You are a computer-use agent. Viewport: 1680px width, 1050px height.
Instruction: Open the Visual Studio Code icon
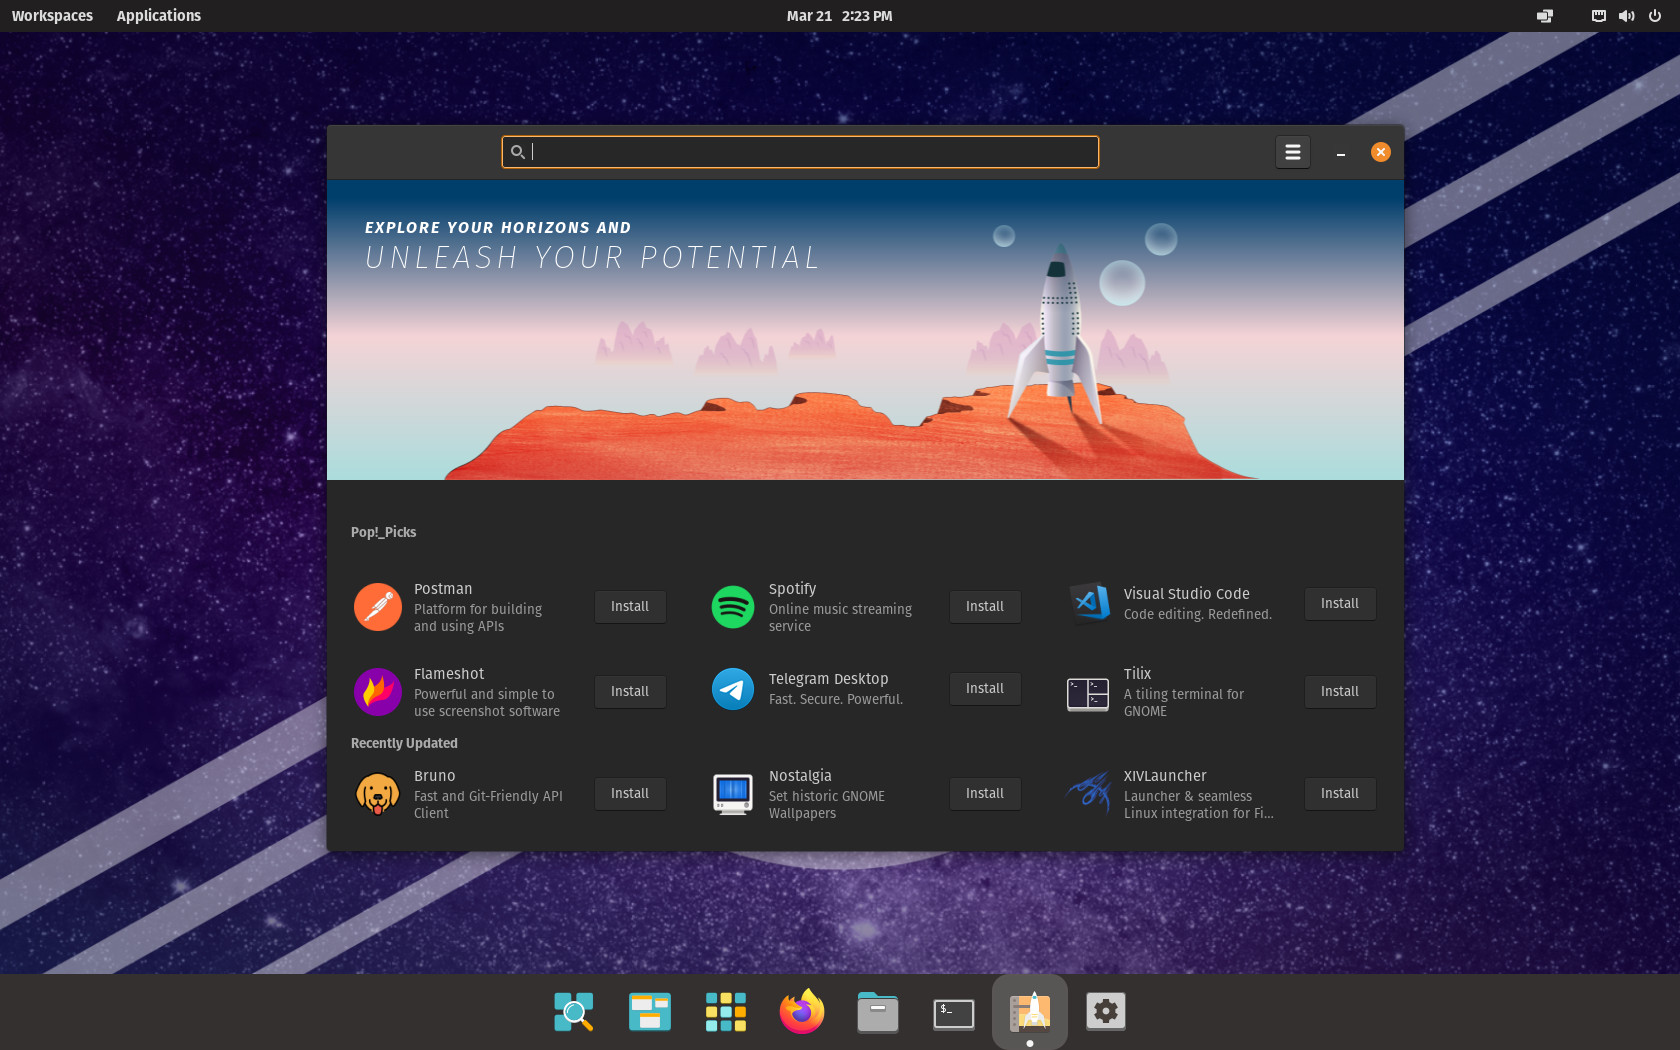(x=1088, y=603)
